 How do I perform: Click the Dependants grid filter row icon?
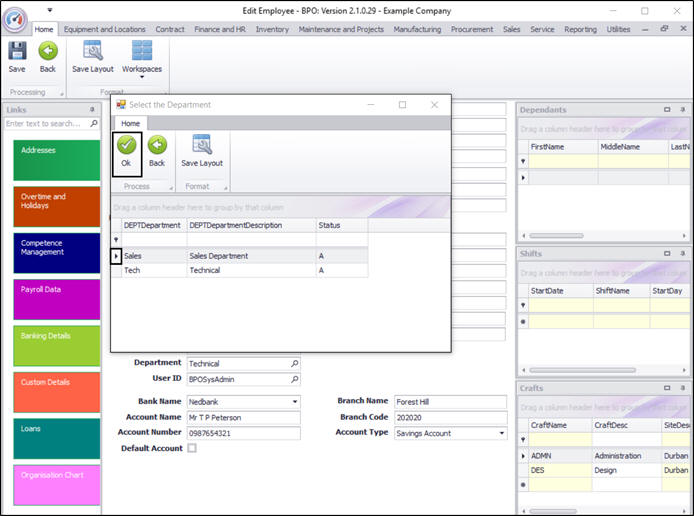coord(523,162)
